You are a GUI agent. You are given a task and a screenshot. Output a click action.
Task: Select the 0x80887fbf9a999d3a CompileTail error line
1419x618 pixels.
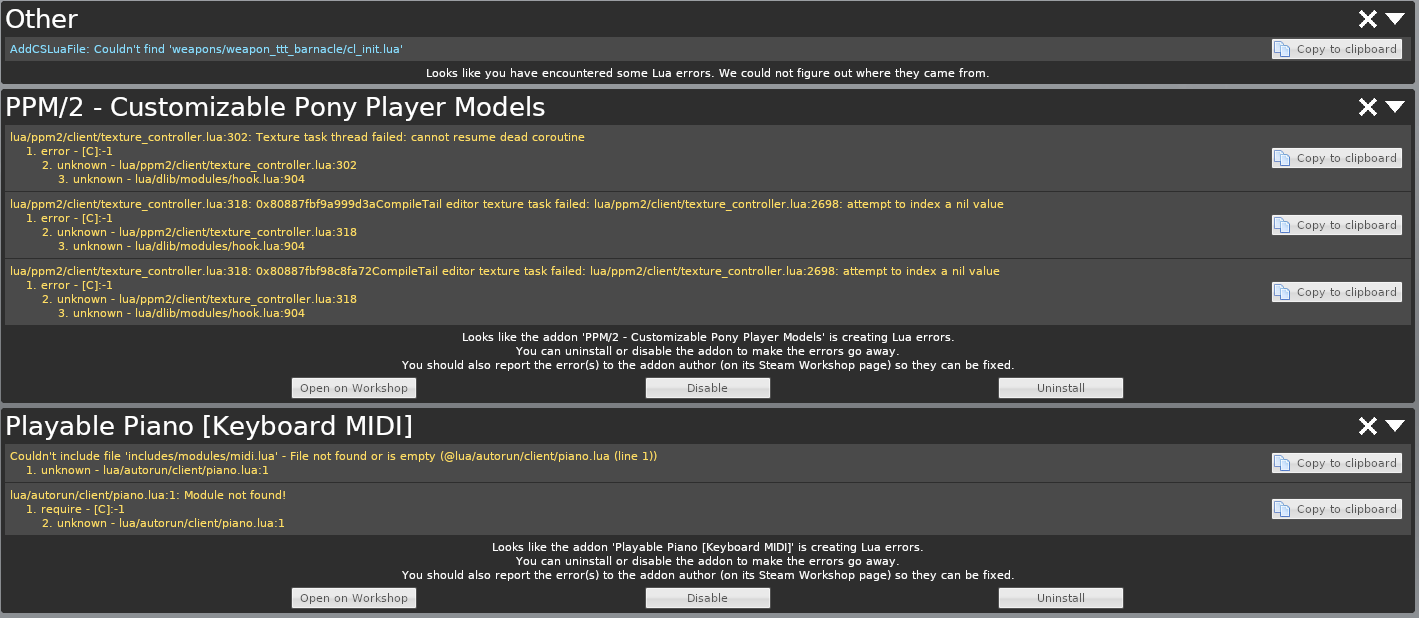point(507,204)
